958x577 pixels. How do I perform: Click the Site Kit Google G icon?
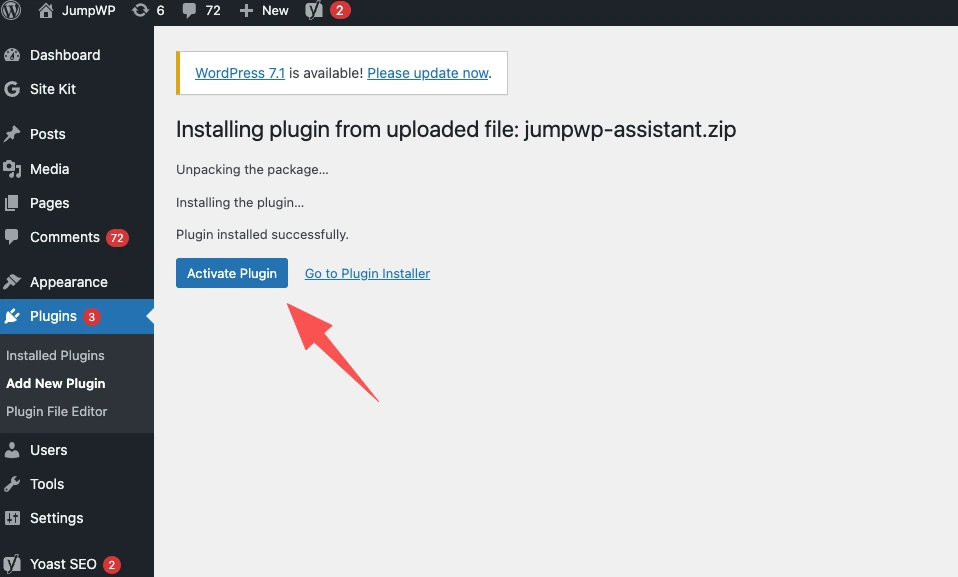[x=12, y=89]
